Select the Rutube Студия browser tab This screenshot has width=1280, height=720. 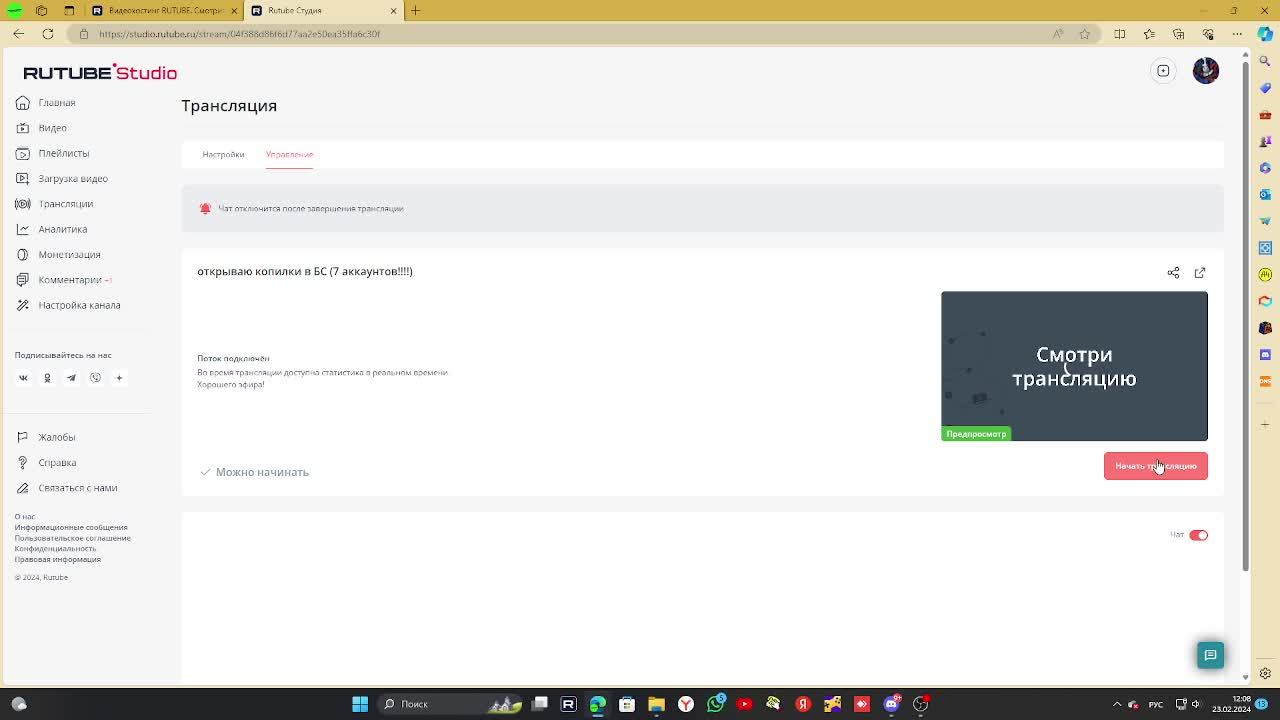pos(324,10)
